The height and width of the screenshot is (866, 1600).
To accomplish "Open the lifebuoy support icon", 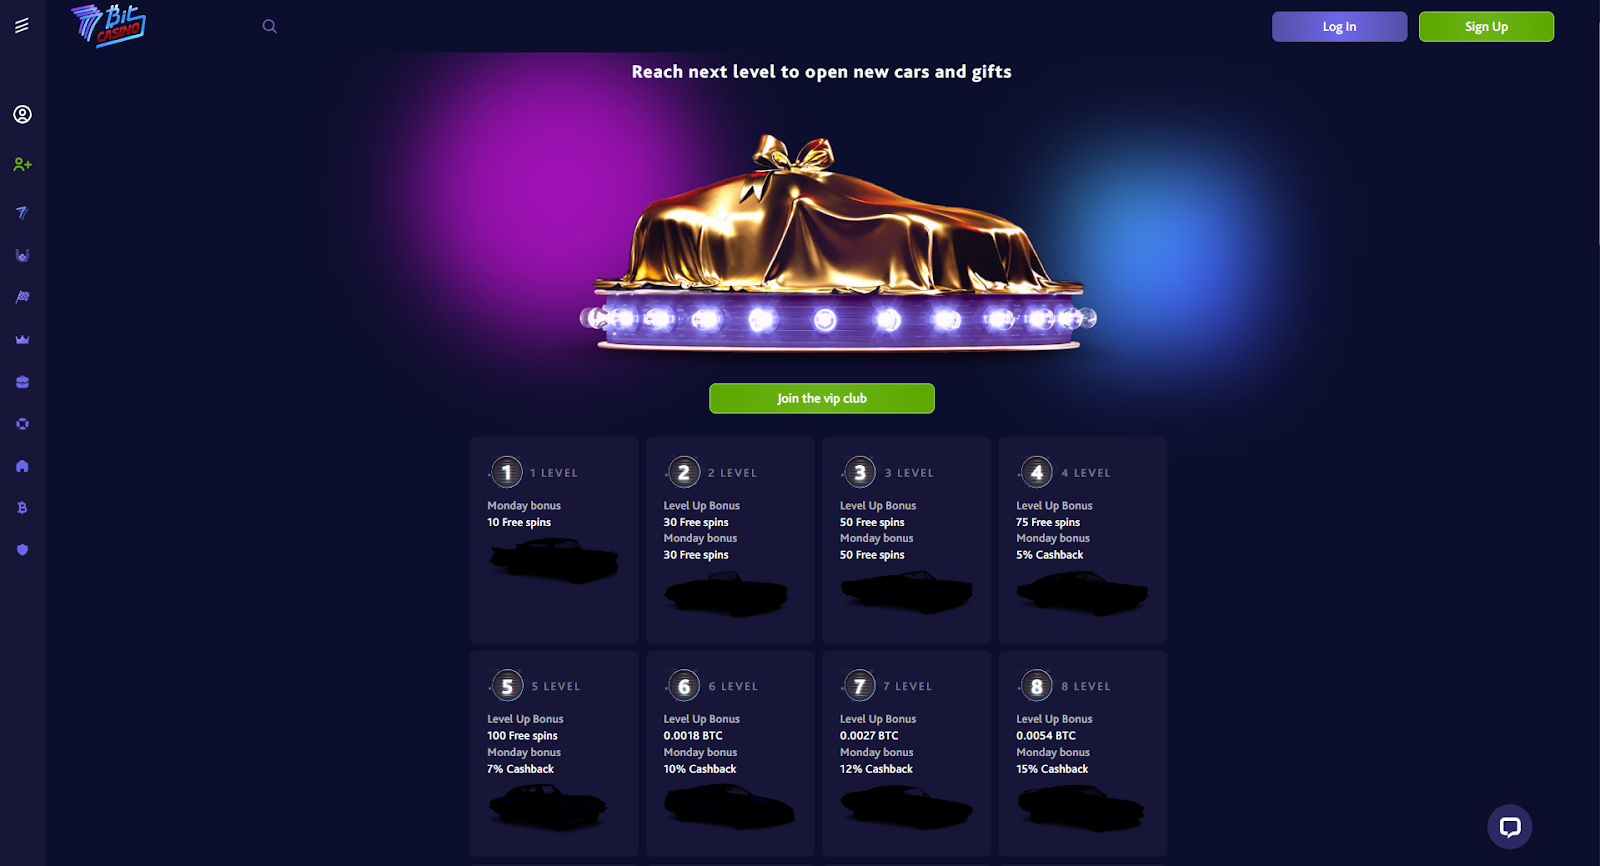I will [x=22, y=424].
